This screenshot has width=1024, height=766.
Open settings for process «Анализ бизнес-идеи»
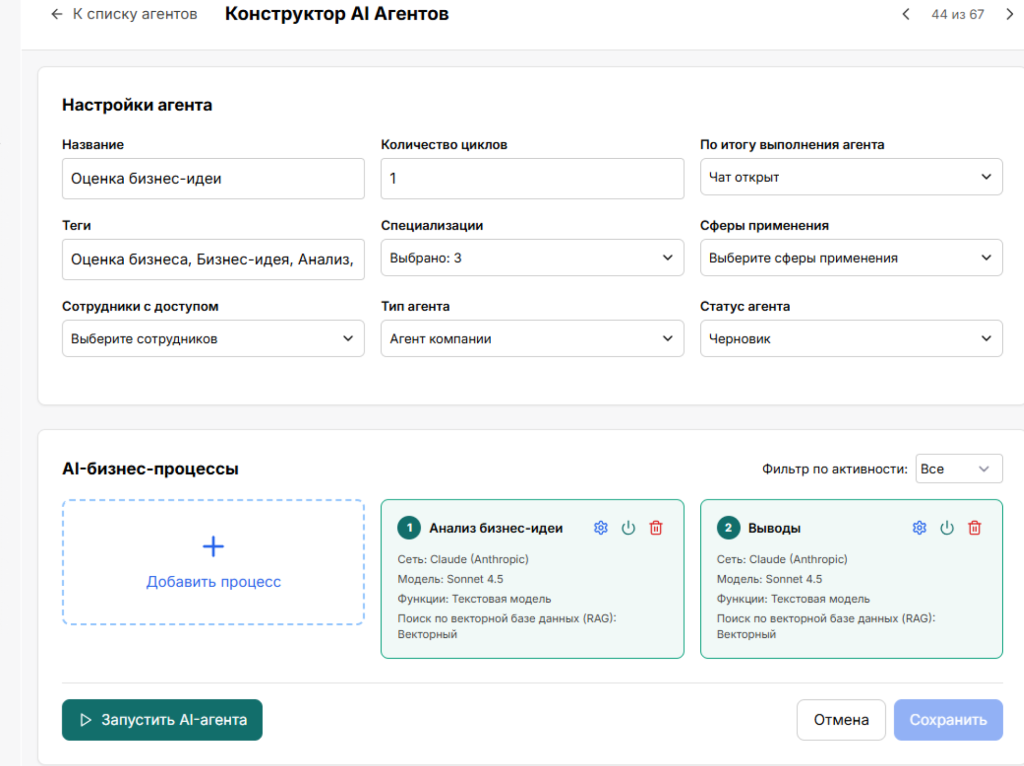click(600, 527)
